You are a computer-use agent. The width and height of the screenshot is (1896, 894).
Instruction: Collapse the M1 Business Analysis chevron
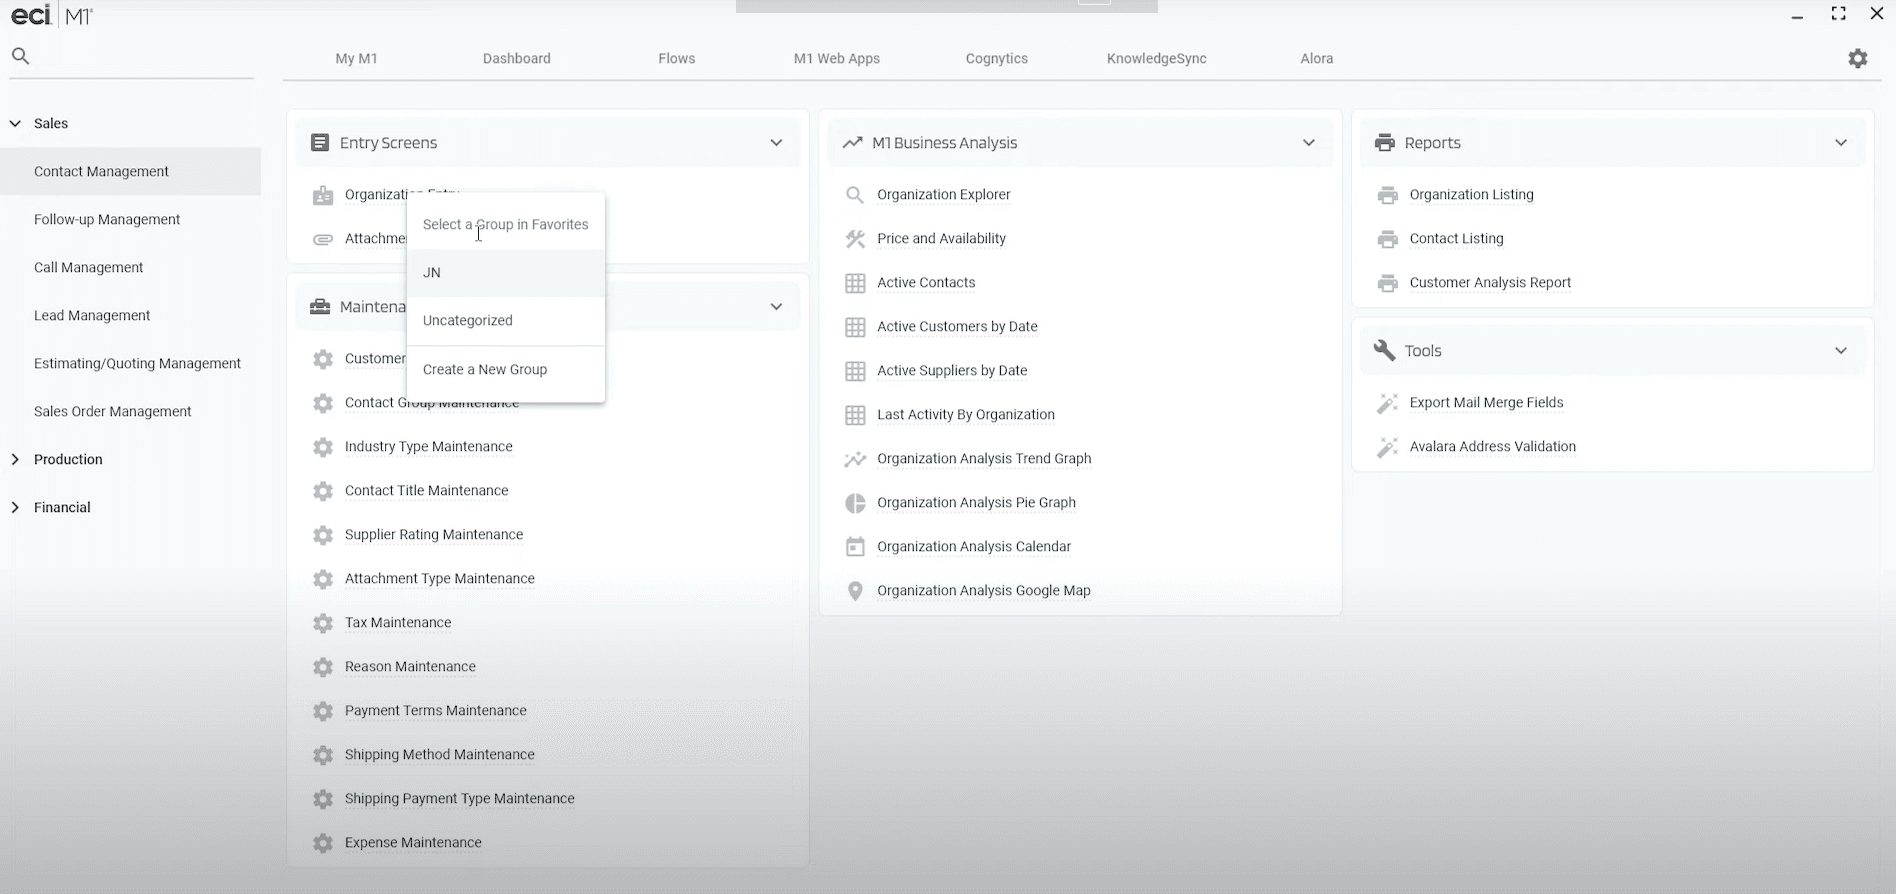coord(1309,143)
